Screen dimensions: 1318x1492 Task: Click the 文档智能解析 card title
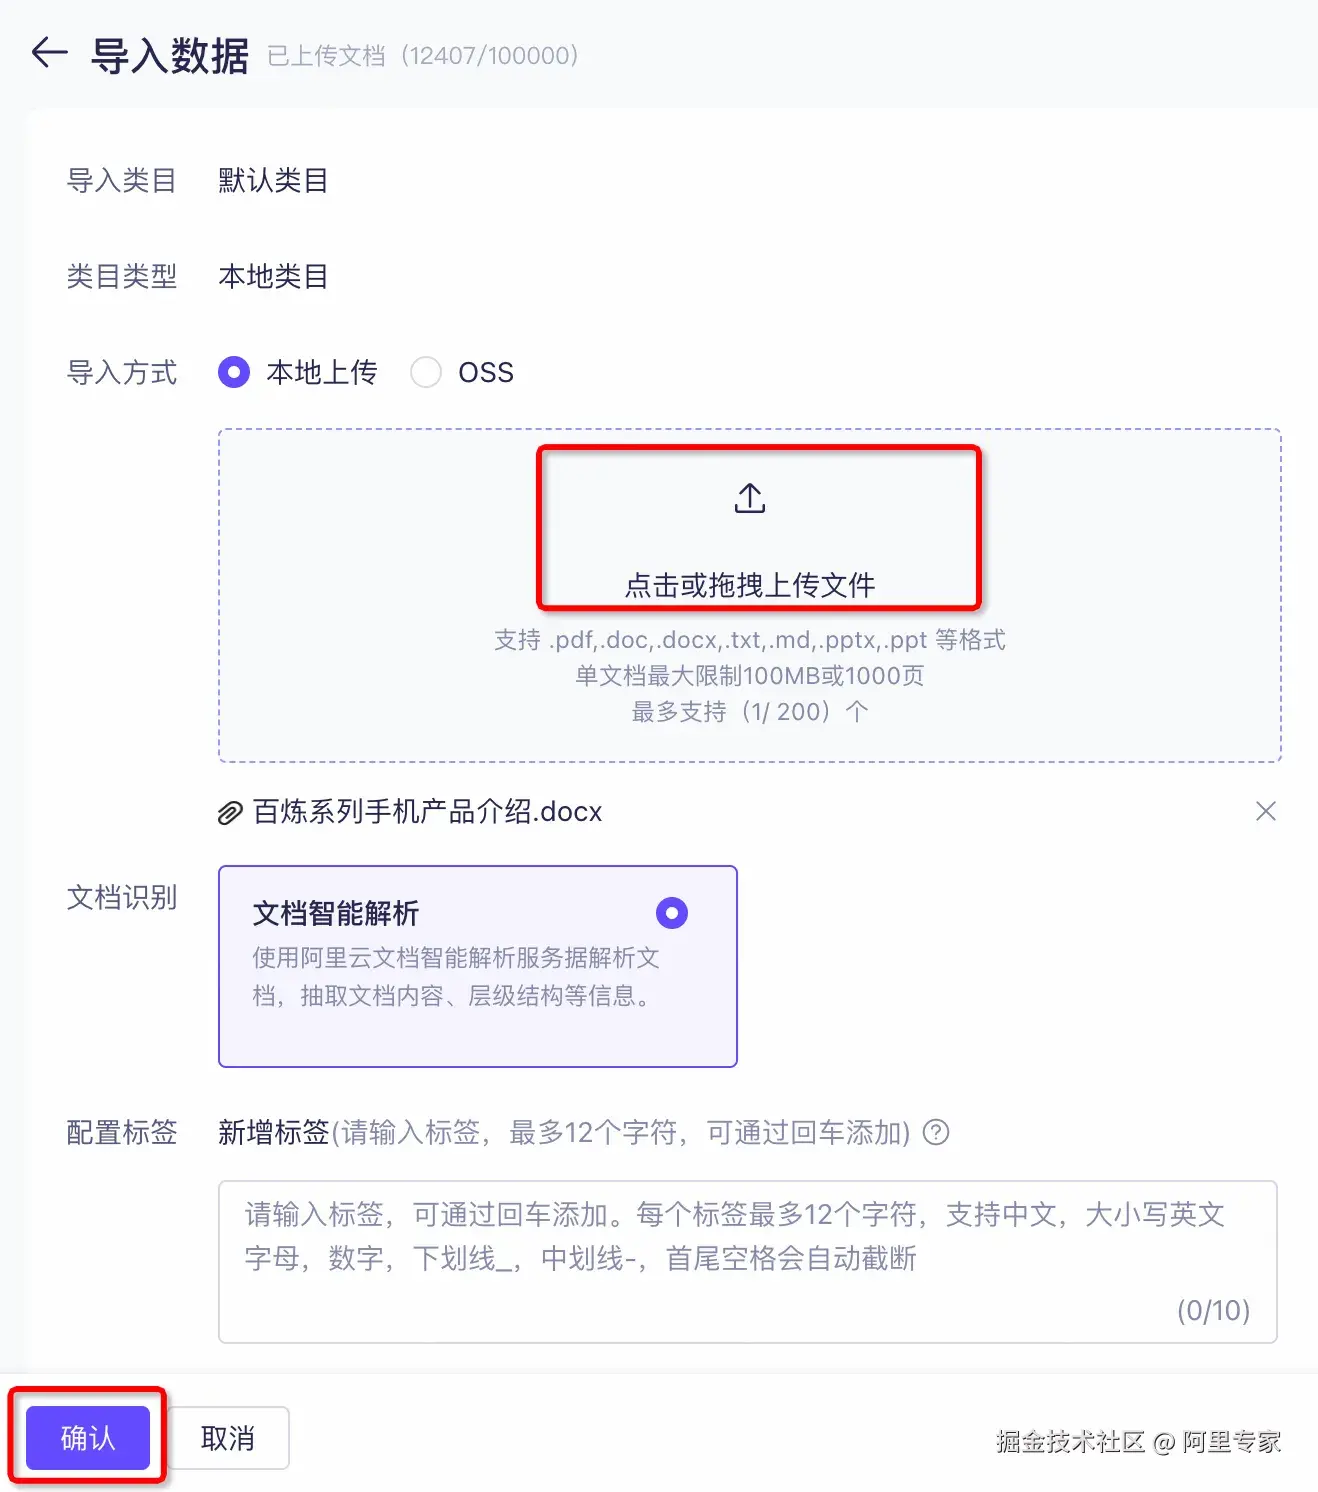[x=335, y=913]
